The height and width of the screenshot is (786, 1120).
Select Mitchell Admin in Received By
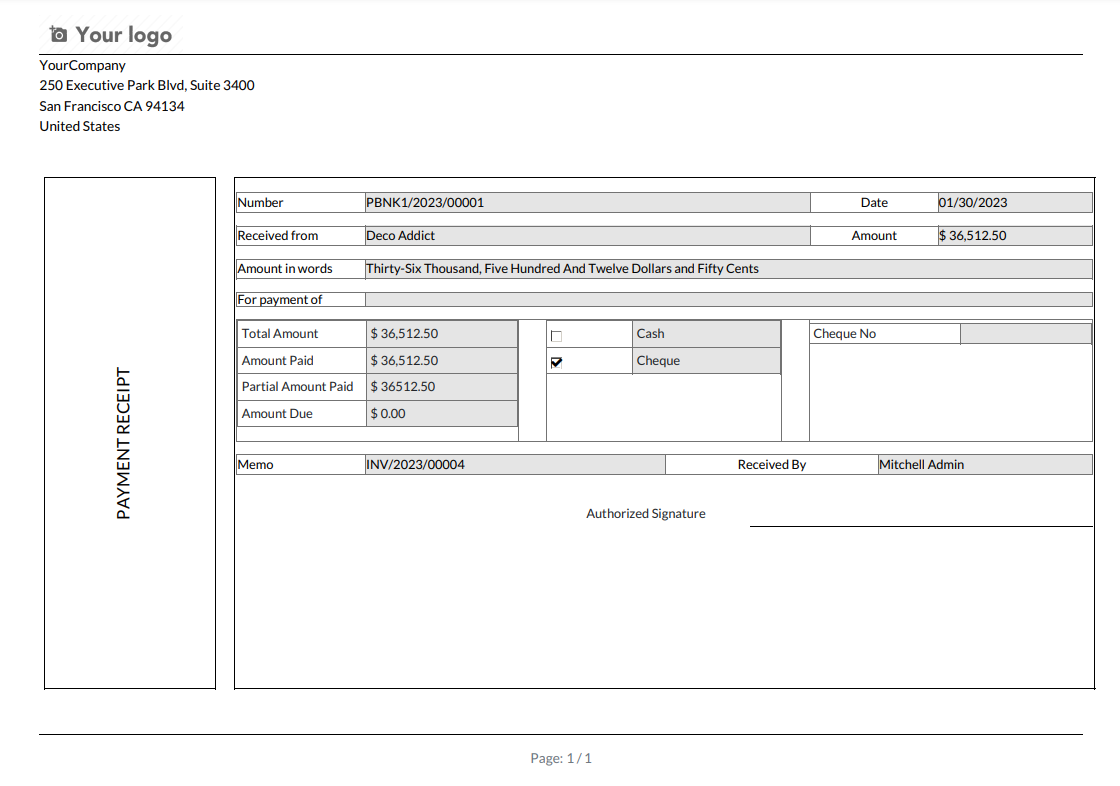coord(921,465)
